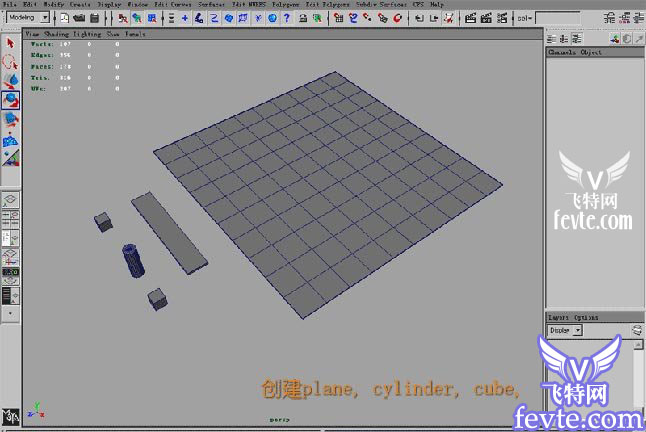Image resolution: width=646 pixels, height=432 pixels.
Task: Toggle the surfaces selection mask
Action: pos(229,18)
